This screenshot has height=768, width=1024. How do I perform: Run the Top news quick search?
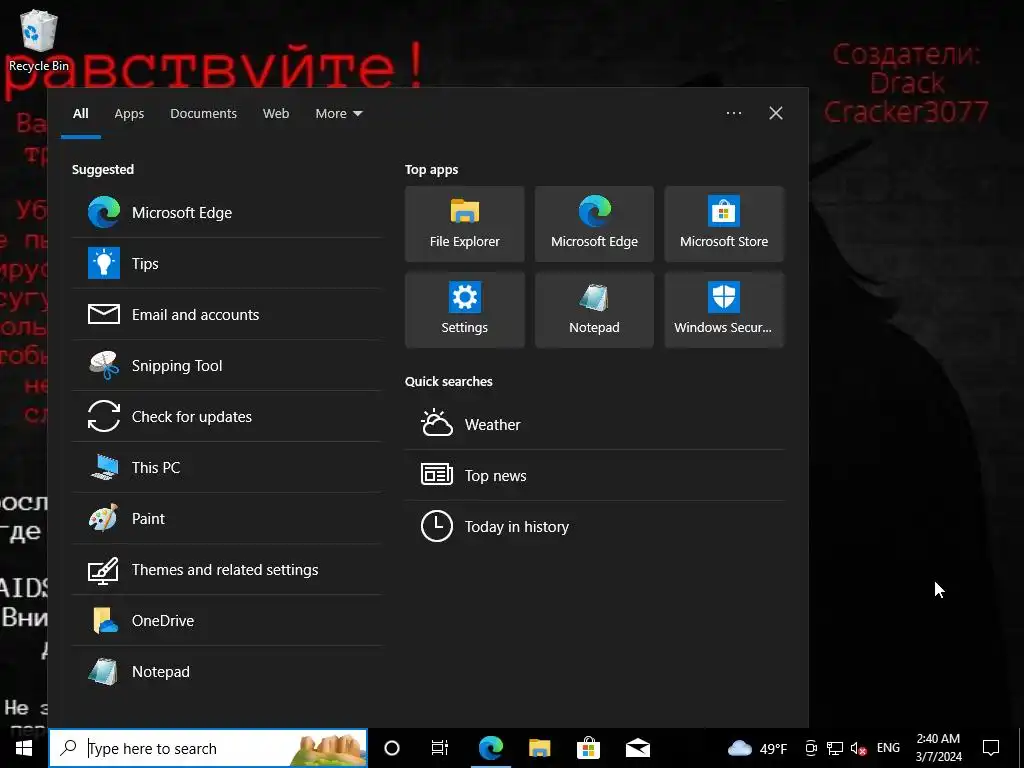tap(594, 475)
